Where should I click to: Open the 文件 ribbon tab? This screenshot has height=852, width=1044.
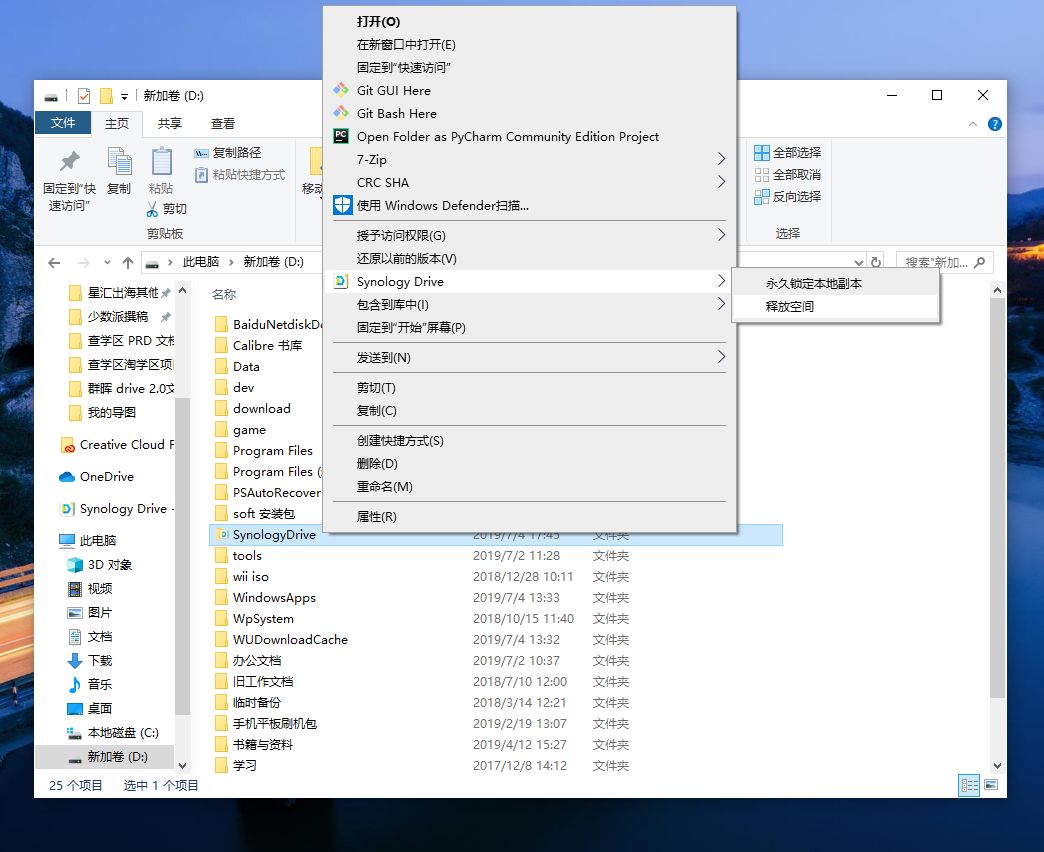[x=63, y=123]
